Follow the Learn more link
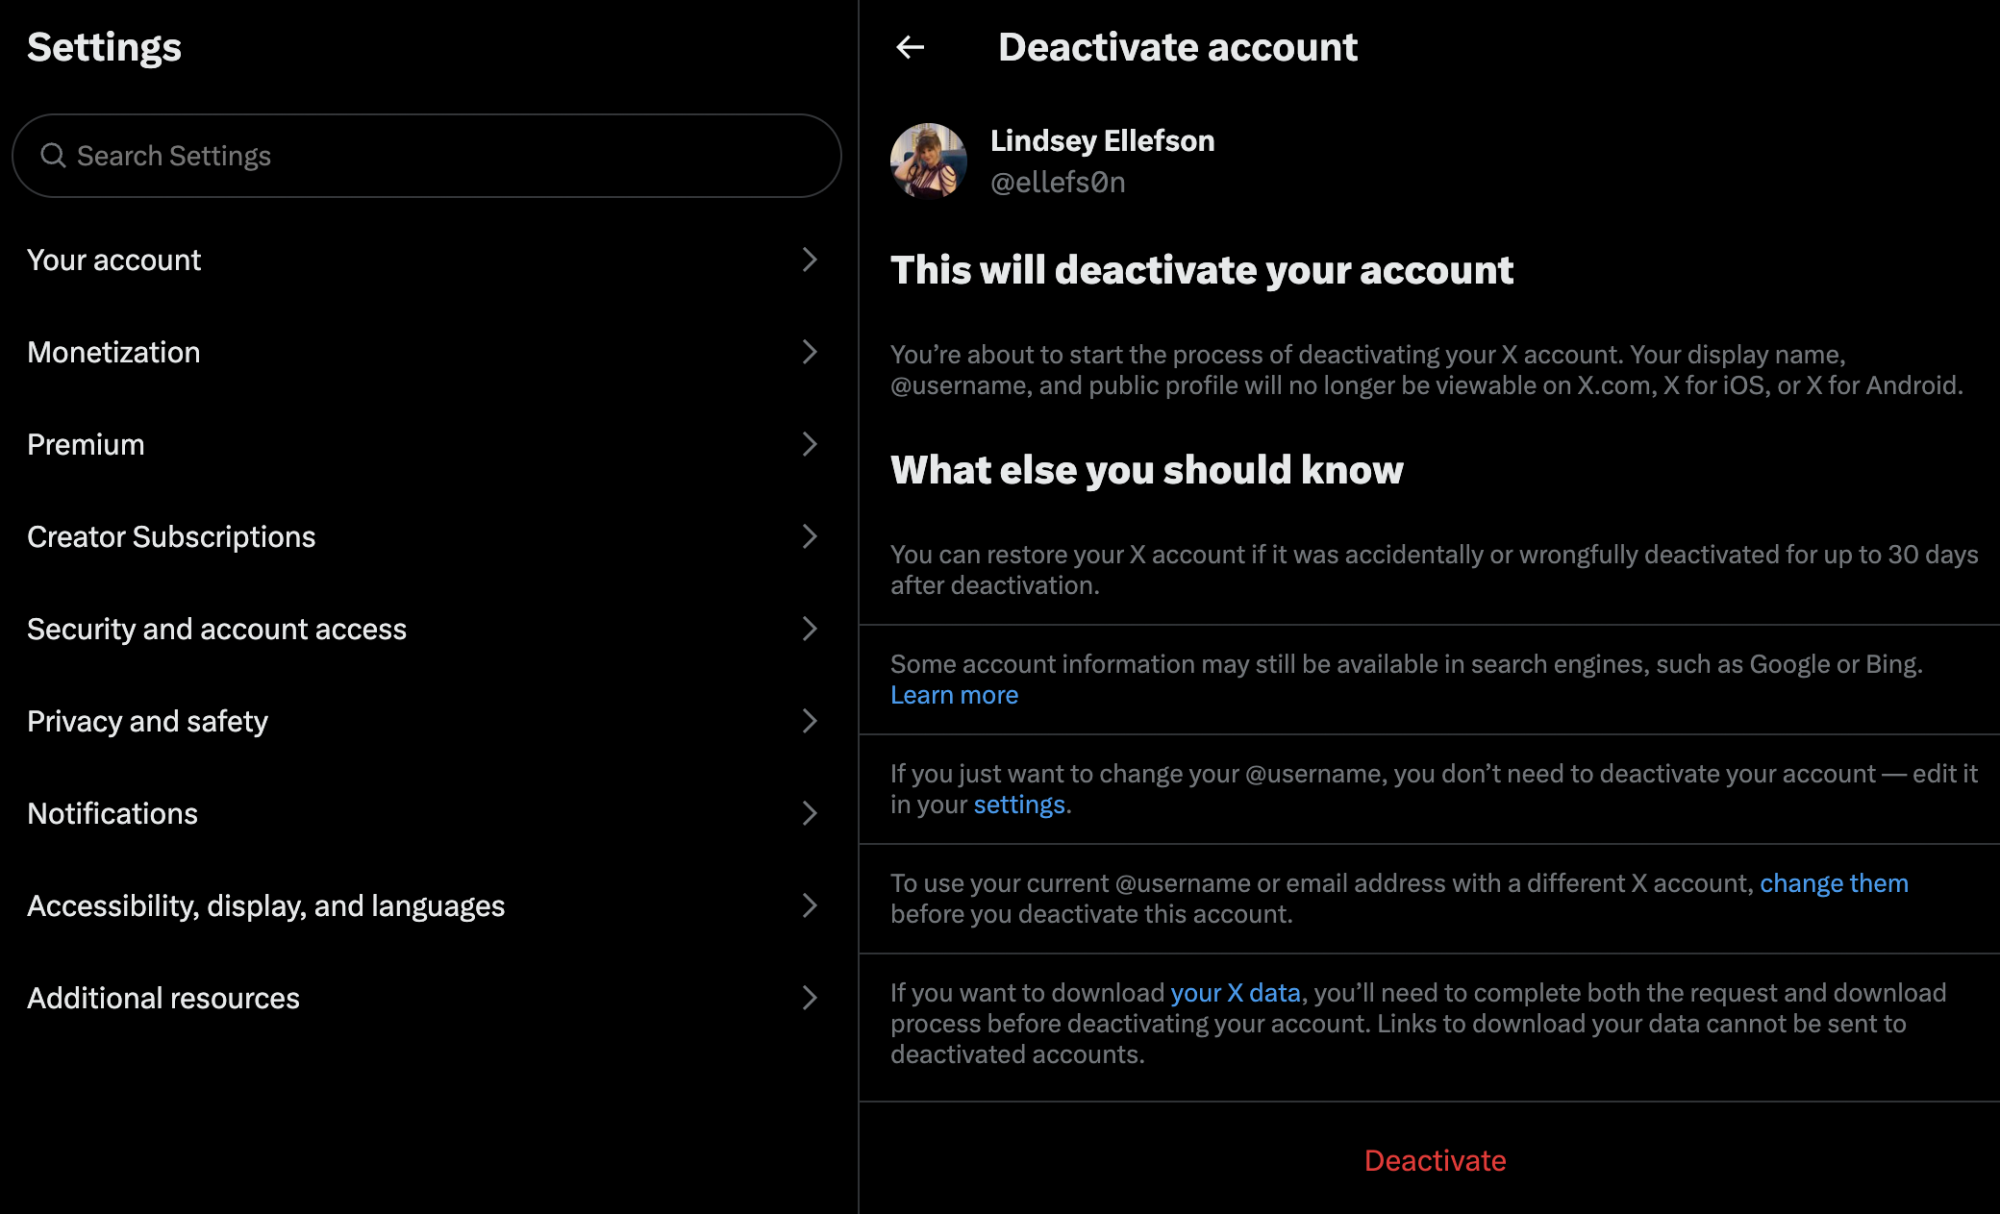 [x=954, y=695]
